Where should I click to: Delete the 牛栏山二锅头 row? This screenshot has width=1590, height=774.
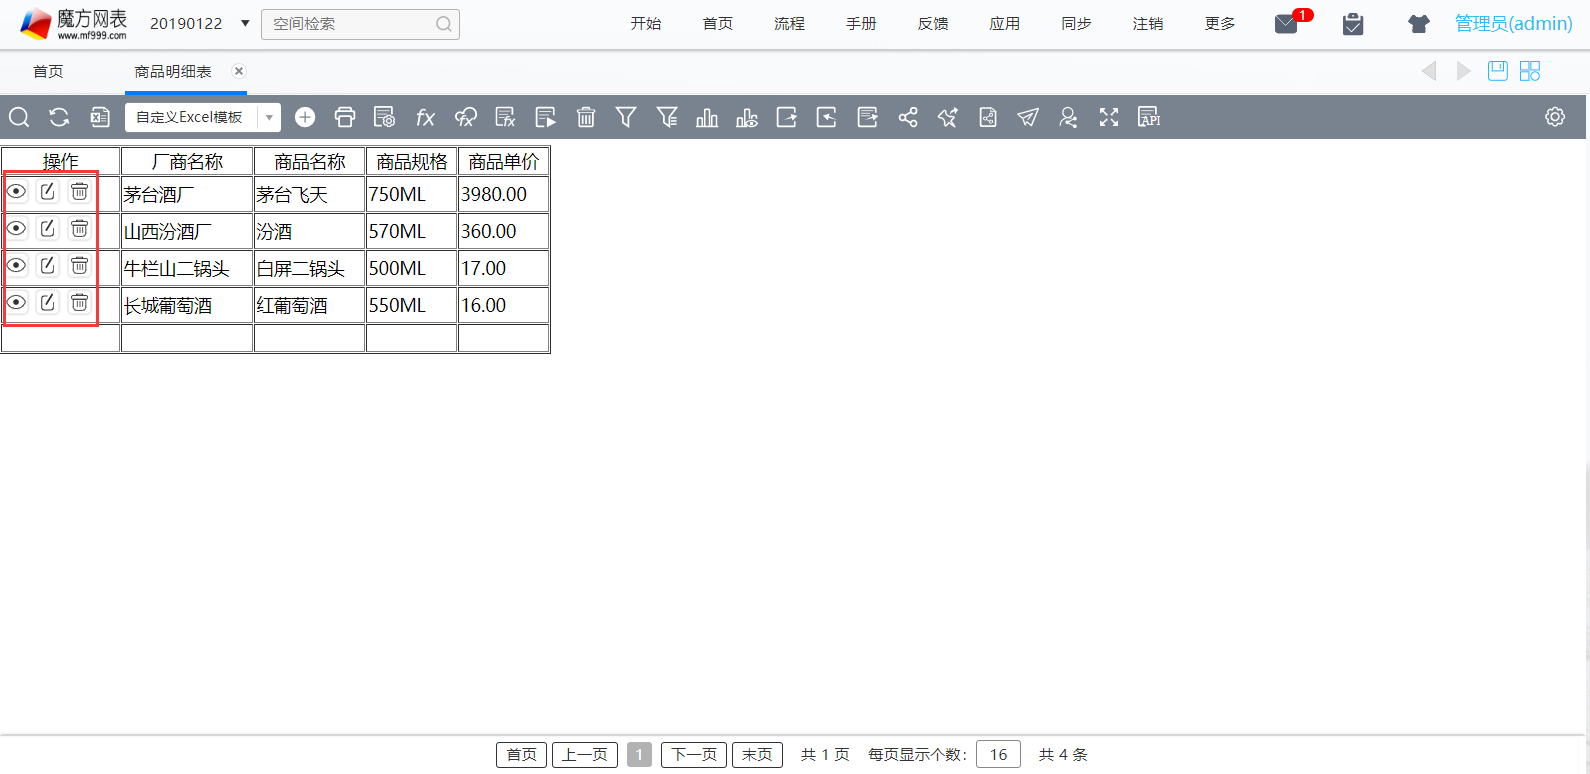coord(79,265)
